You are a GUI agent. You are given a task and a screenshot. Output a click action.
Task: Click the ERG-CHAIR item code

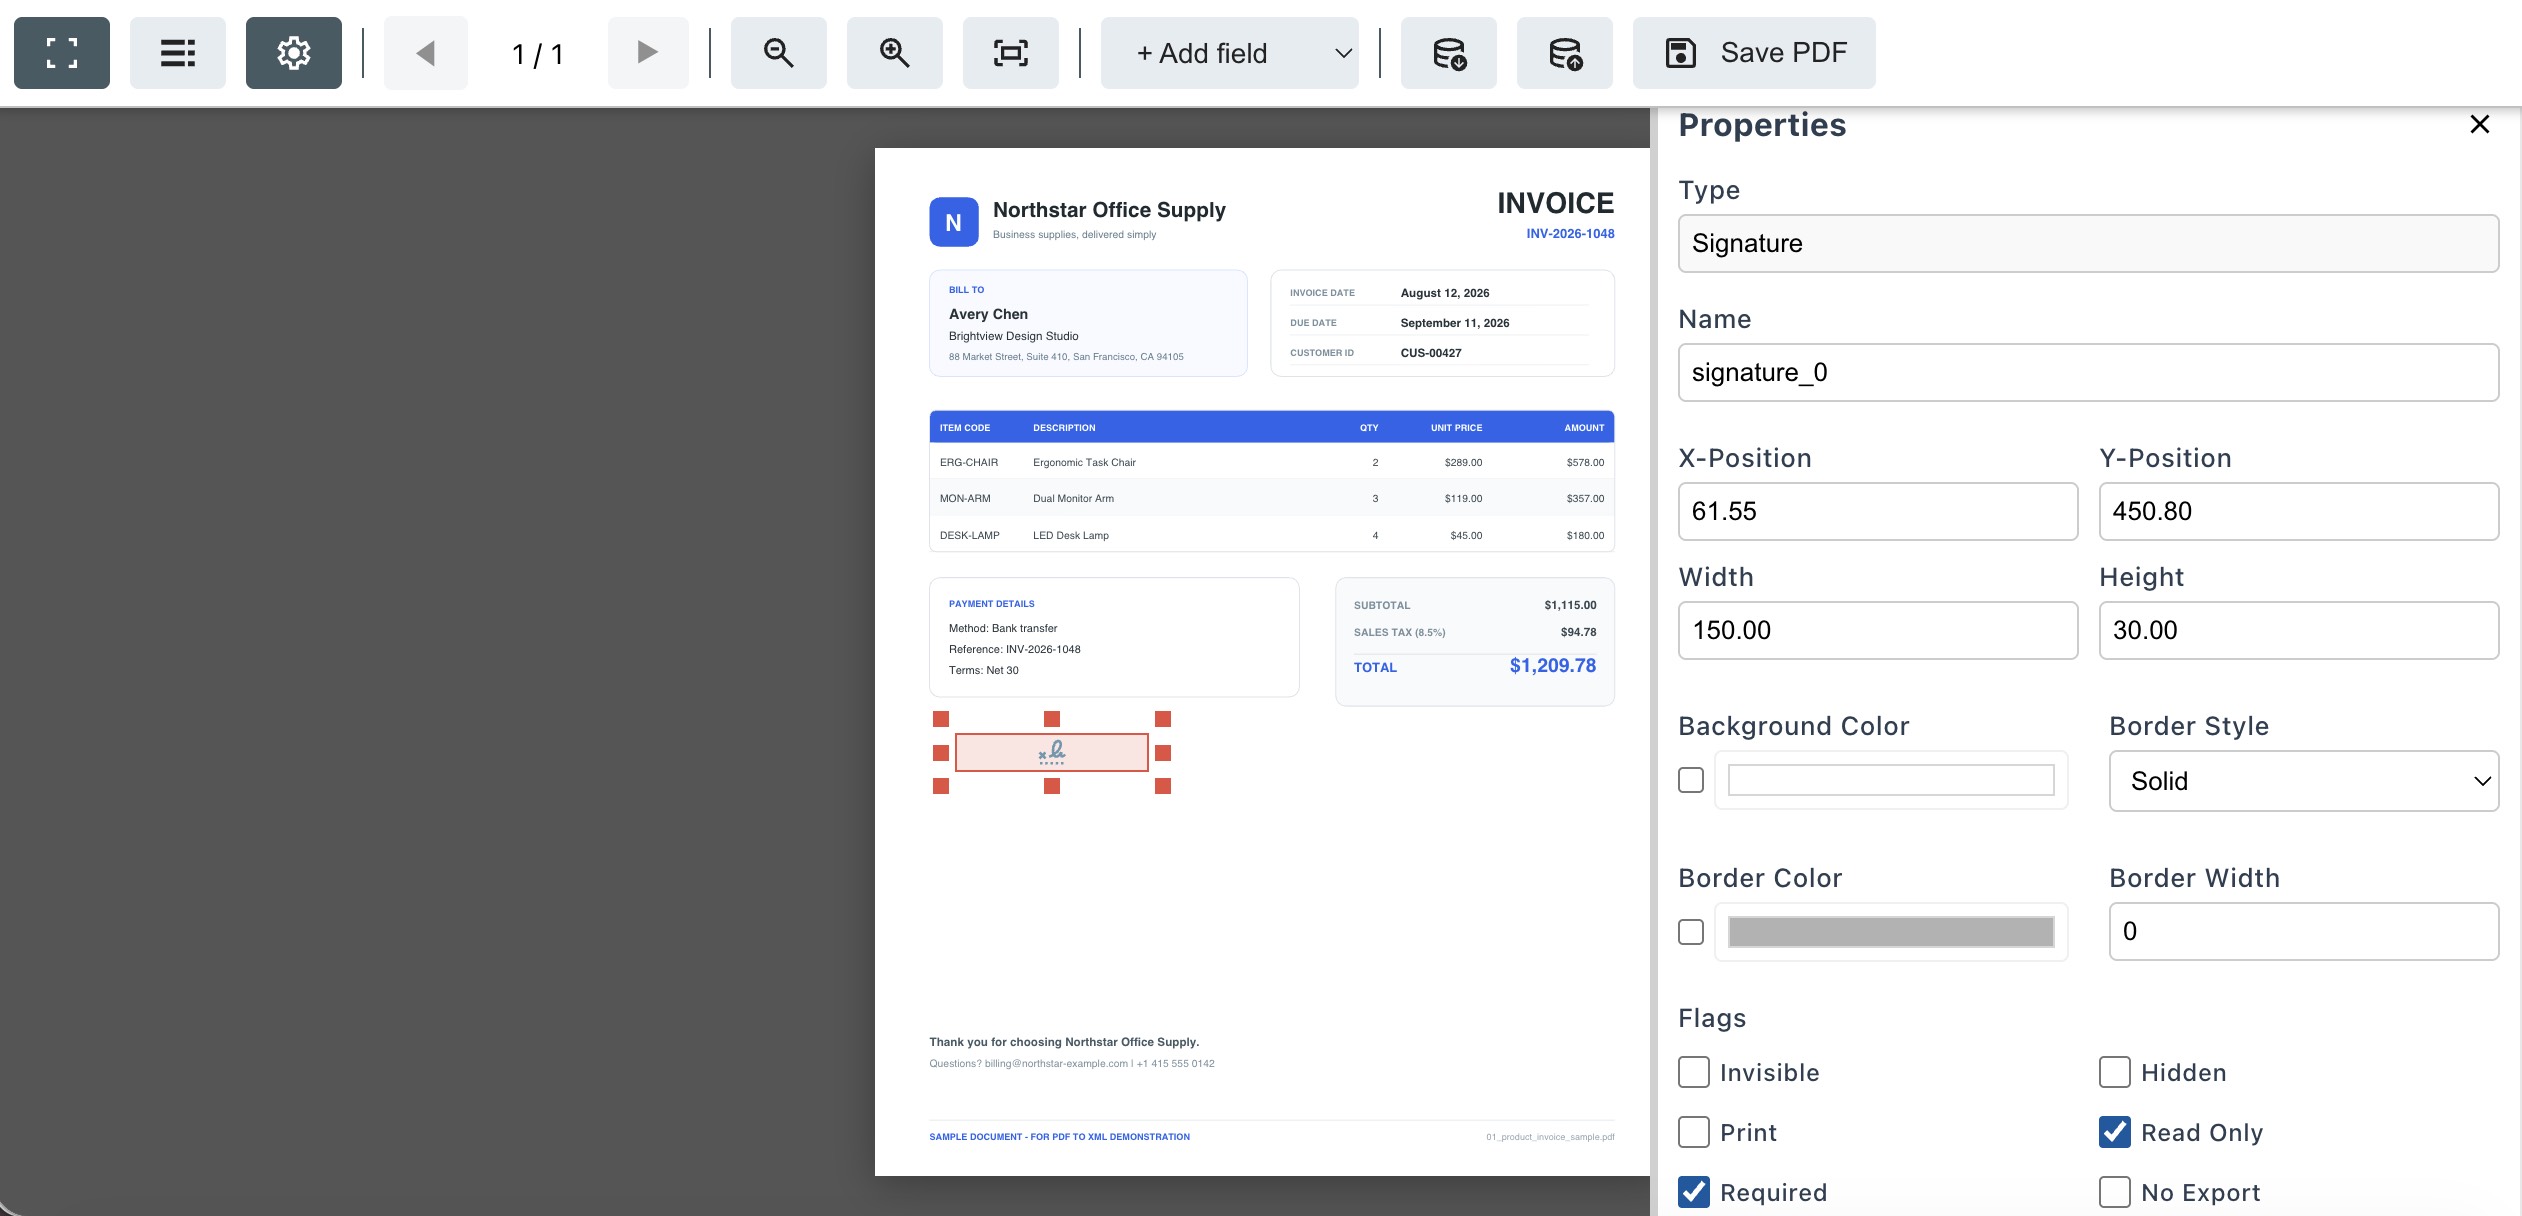point(969,463)
